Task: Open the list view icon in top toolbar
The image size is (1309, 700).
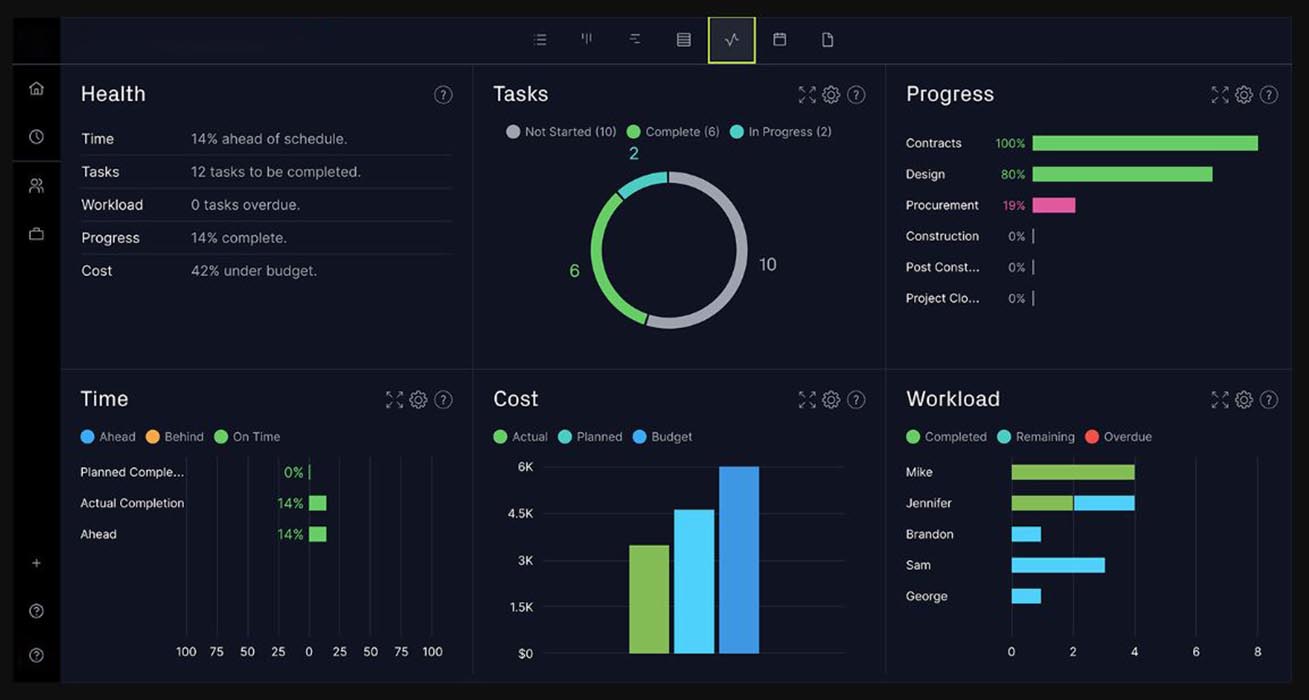Action: point(540,40)
